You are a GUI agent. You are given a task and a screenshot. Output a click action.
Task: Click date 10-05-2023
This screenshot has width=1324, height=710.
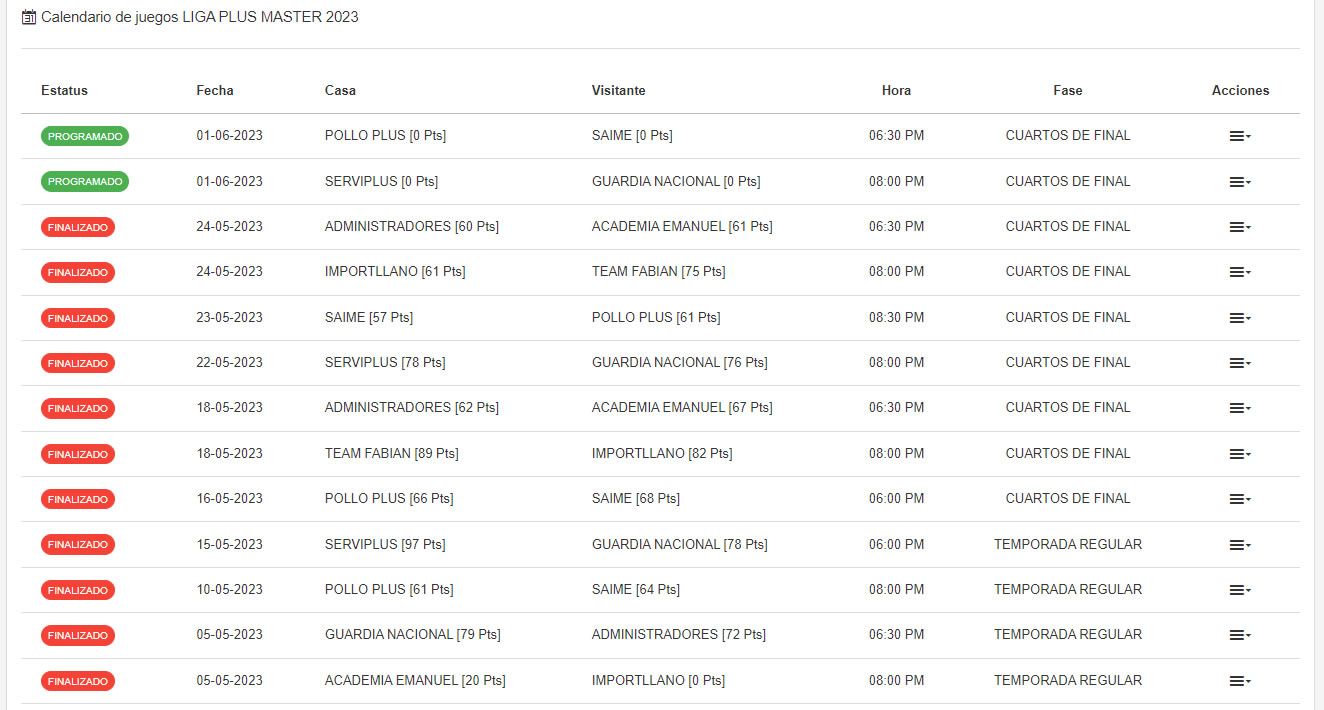click(x=229, y=590)
